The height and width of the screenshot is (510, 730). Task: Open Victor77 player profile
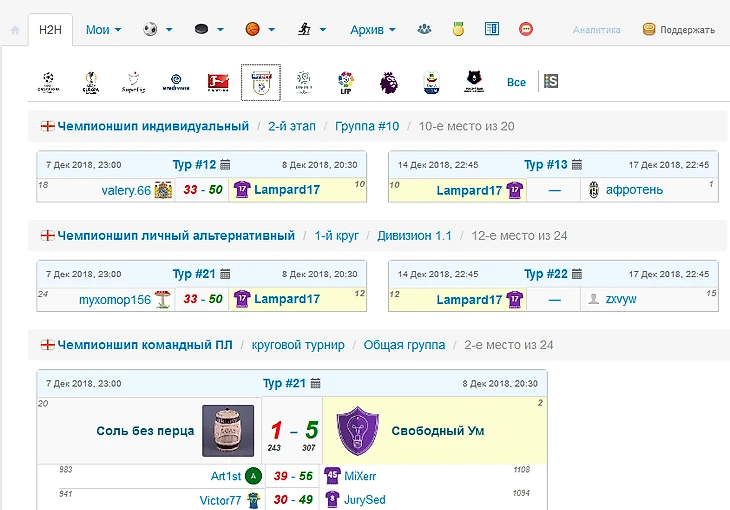tap(220, 500)
